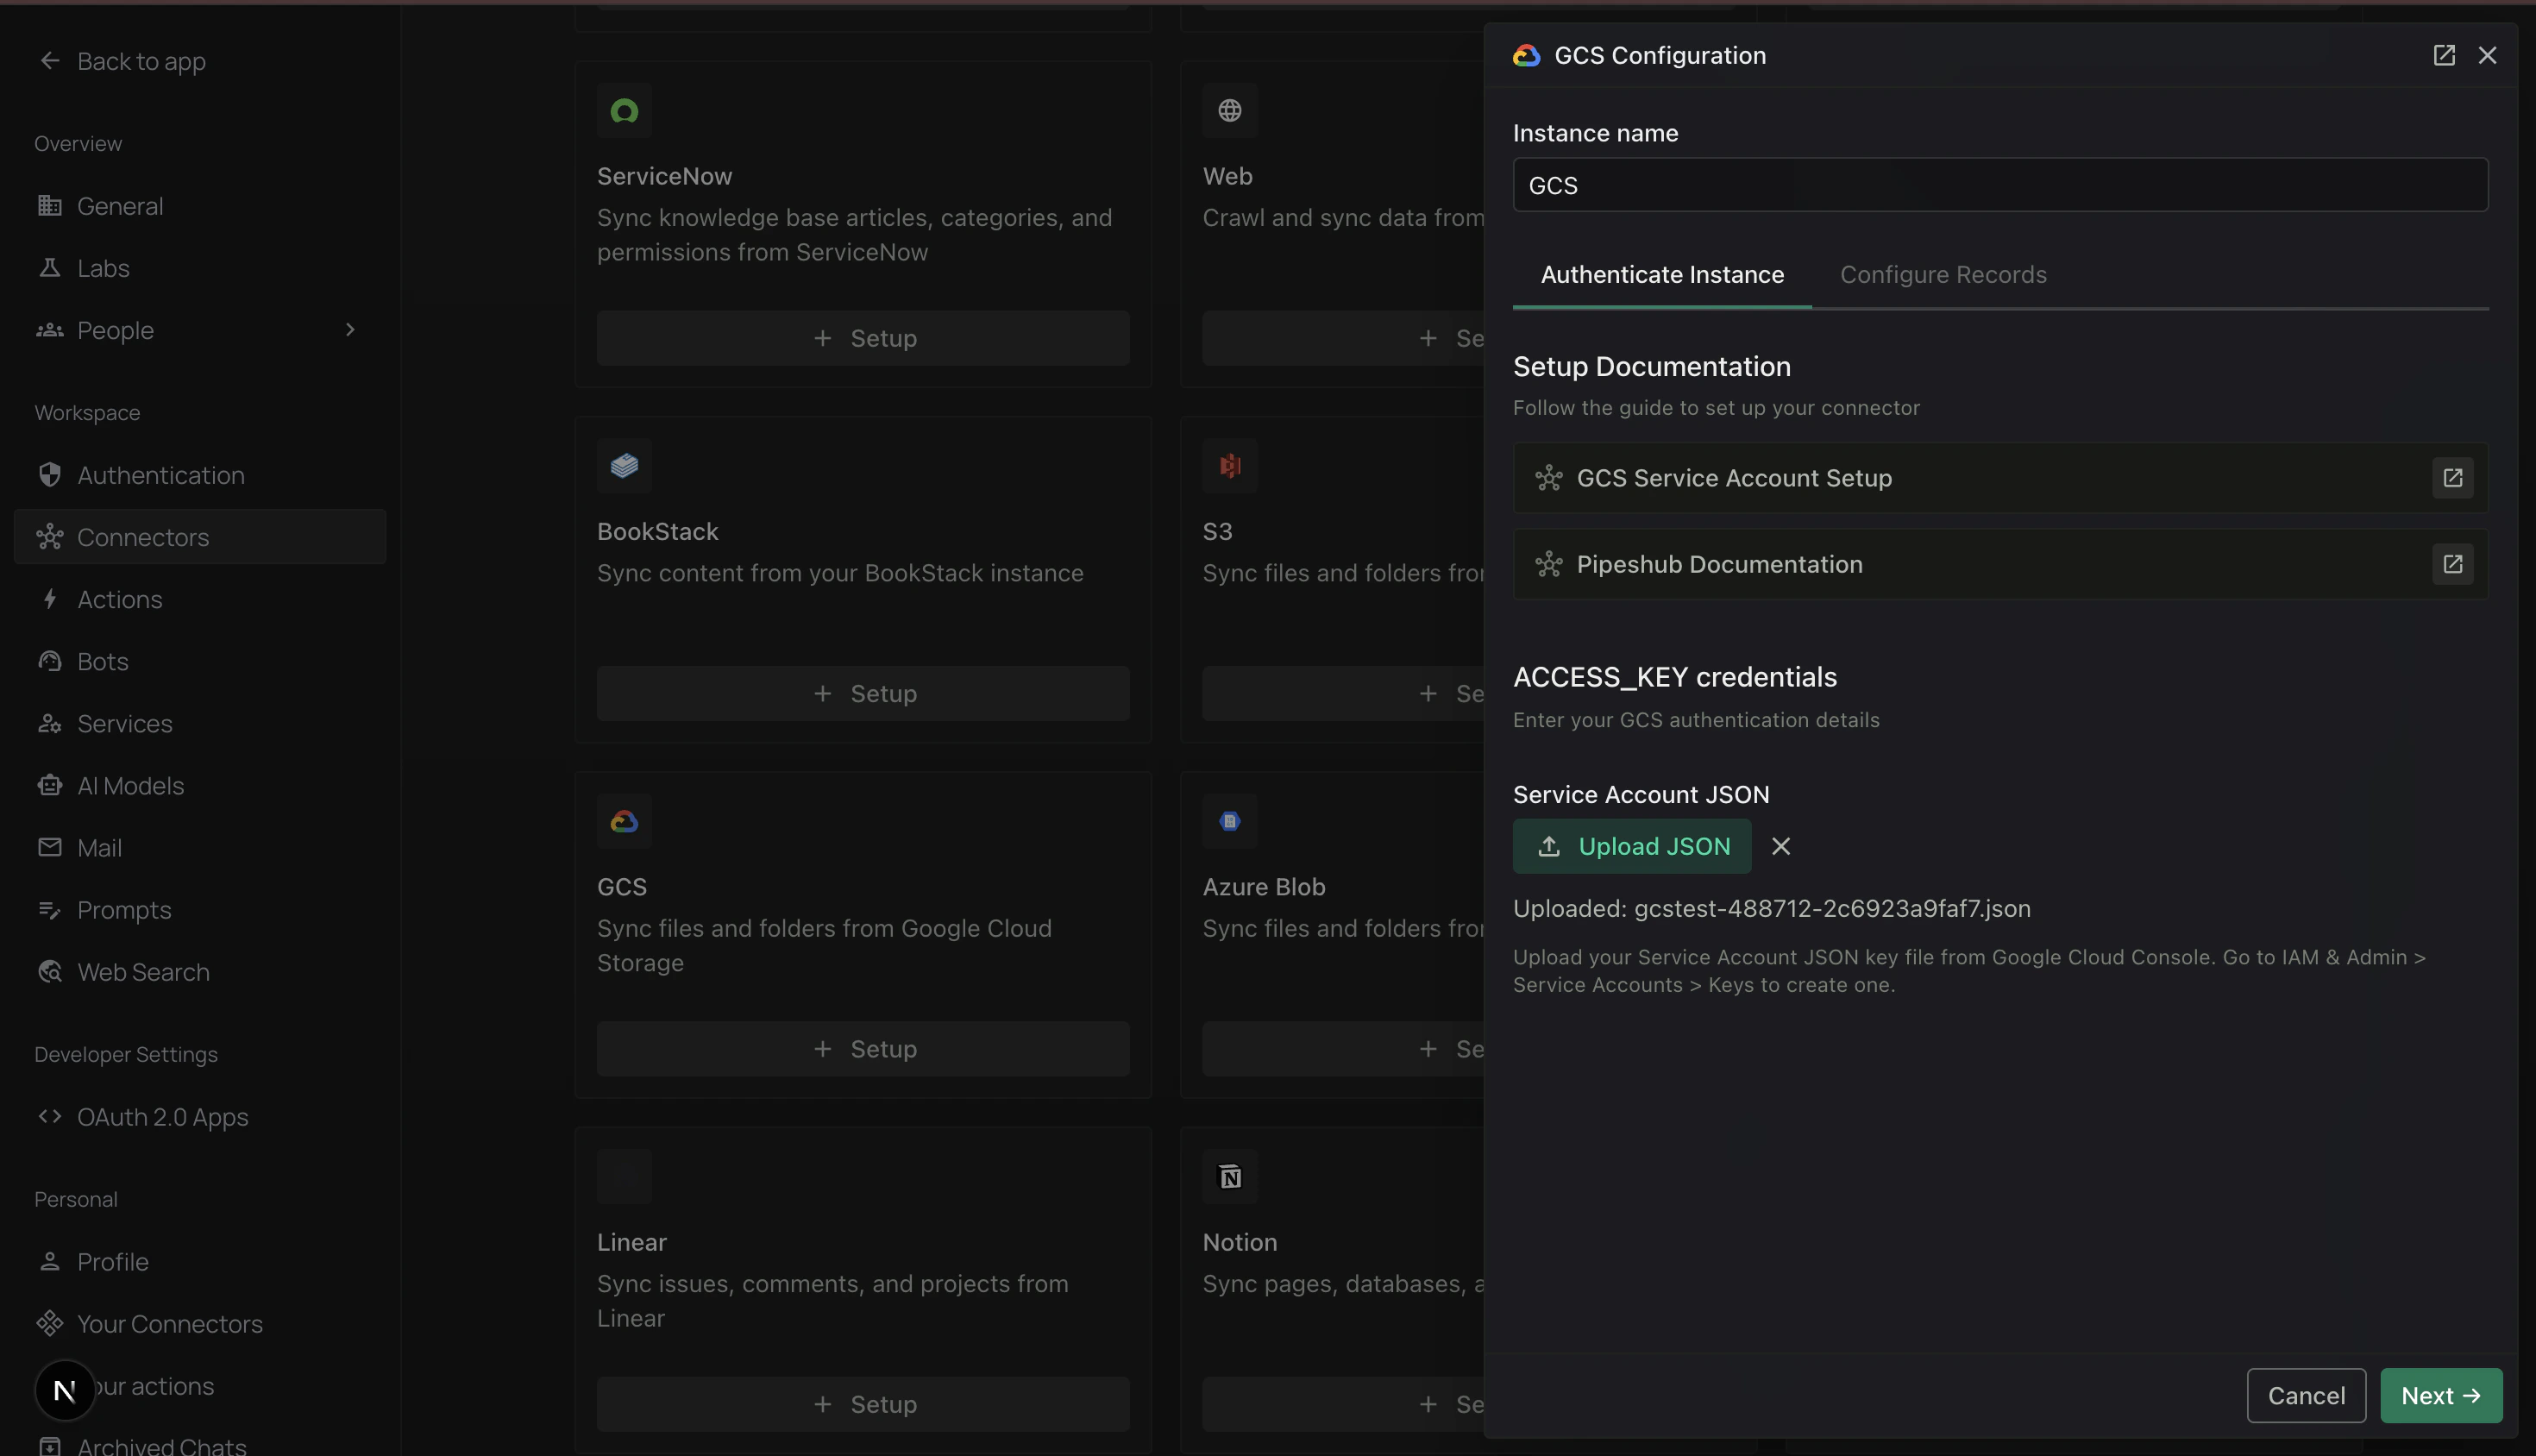Click the People group icon

[49, 330]
